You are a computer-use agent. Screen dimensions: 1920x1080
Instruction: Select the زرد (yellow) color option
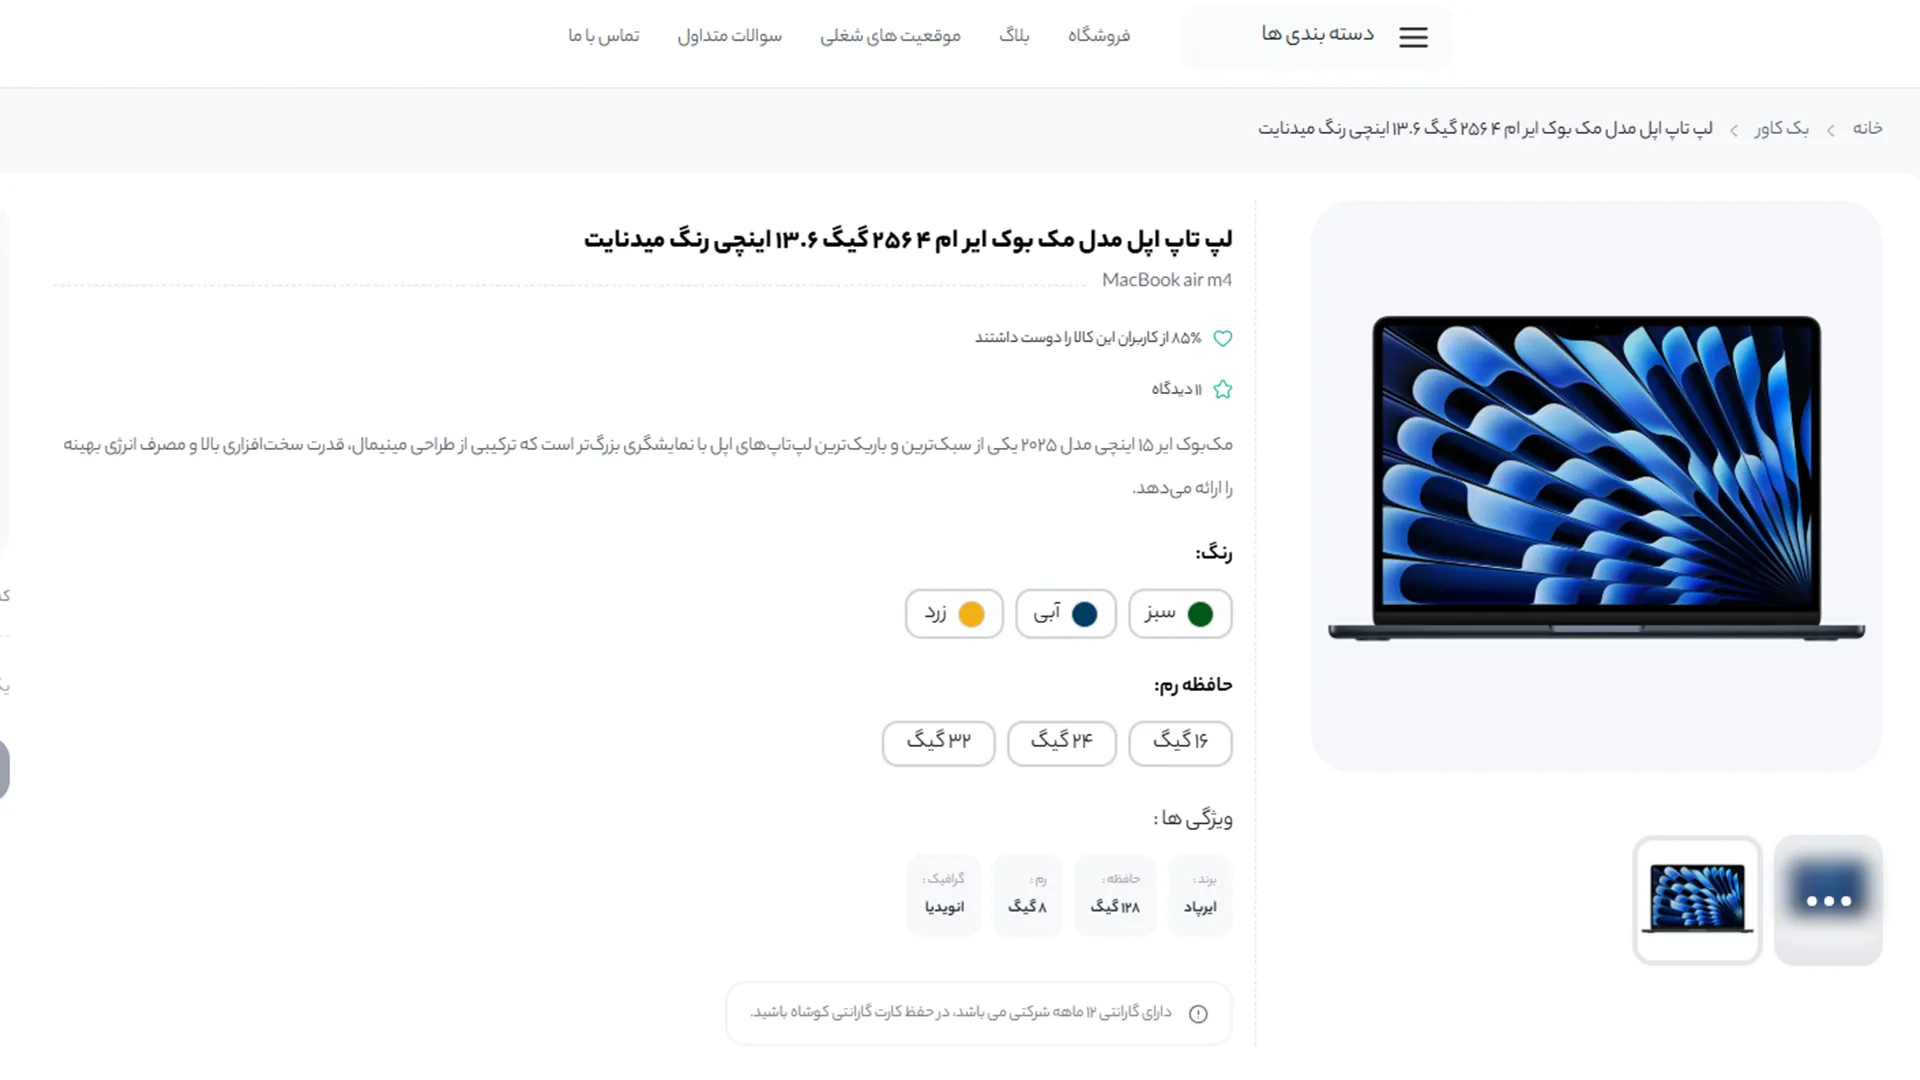click(954, 613)
